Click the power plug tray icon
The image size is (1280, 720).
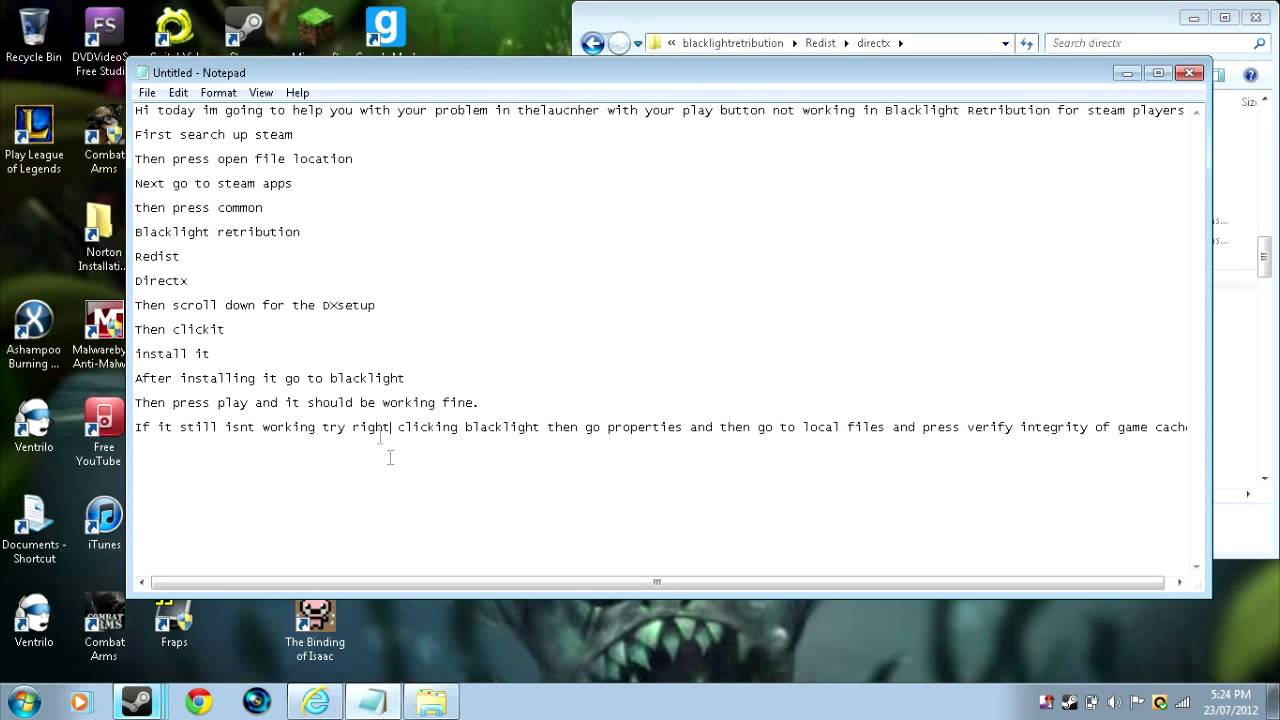coord(1092,702)
